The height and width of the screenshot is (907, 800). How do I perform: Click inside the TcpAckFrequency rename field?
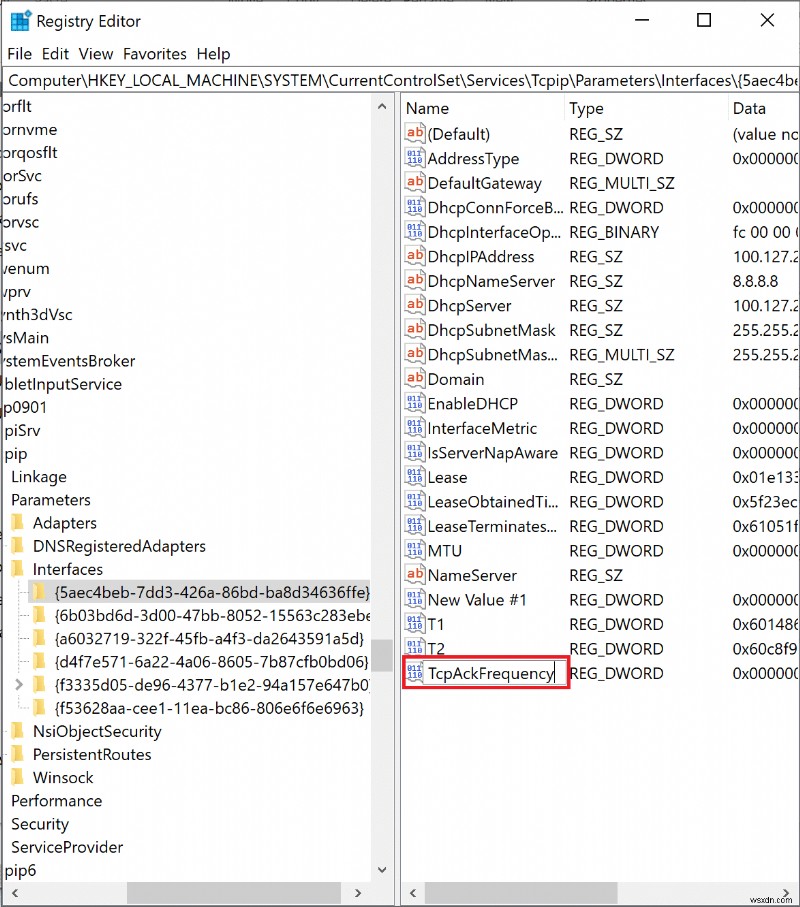tap(493, 673)
